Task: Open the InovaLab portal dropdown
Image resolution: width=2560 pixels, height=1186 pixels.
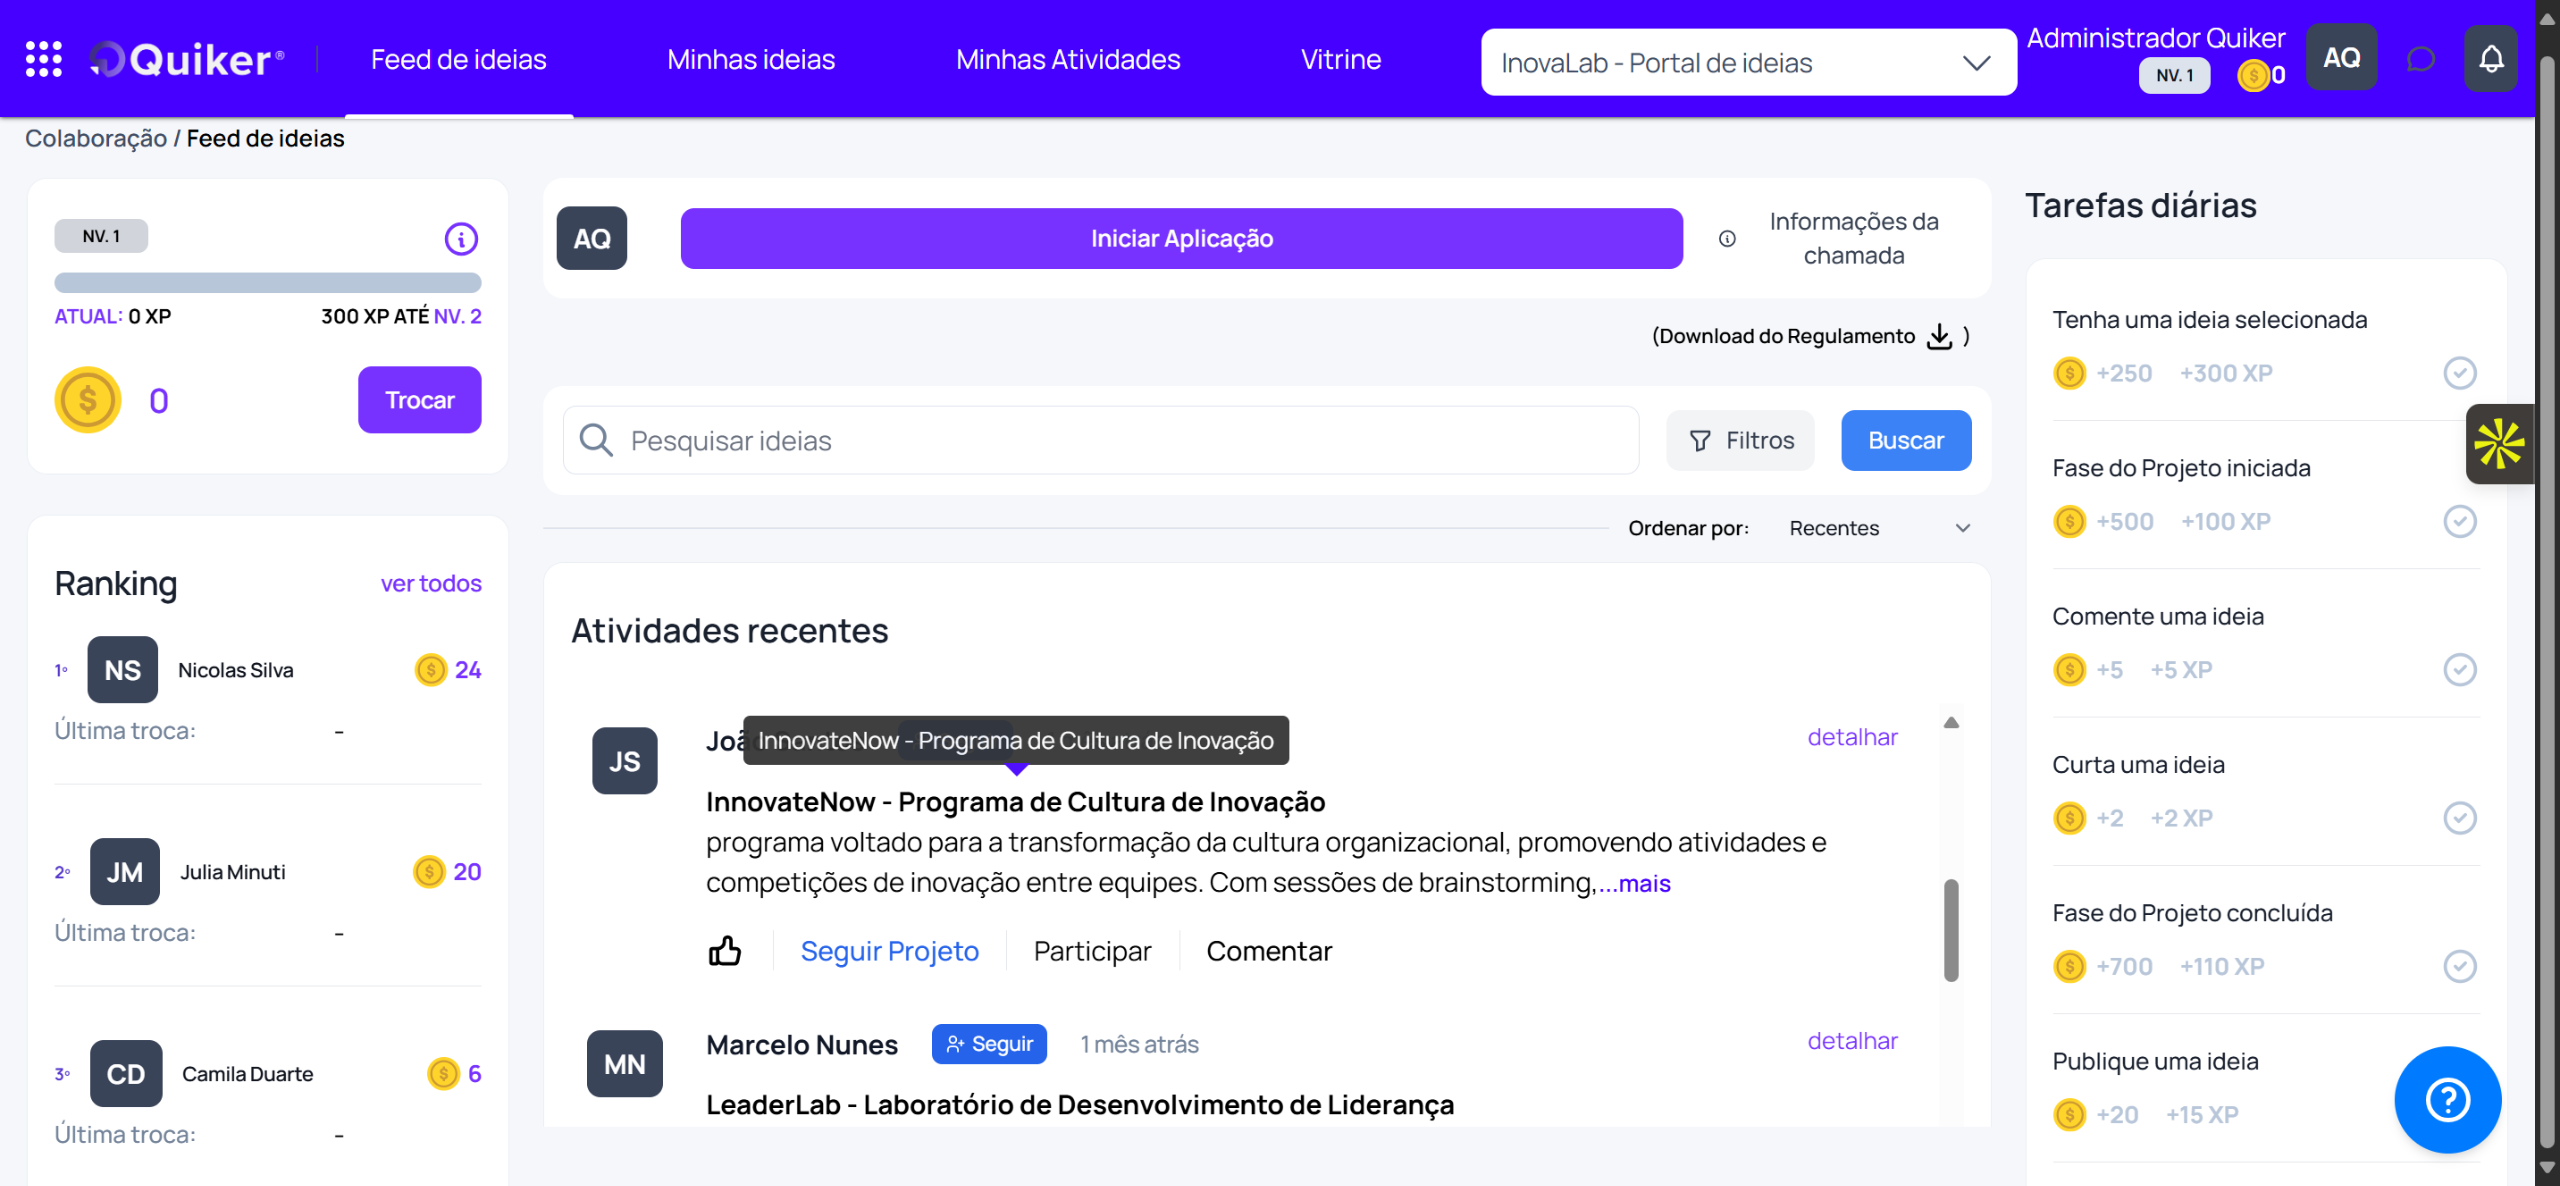Action: tap(1748, 63)
